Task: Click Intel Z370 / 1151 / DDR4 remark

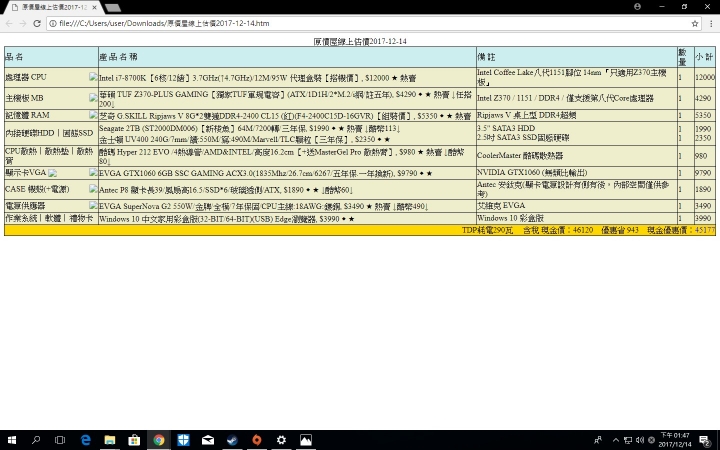Action: 565,98
